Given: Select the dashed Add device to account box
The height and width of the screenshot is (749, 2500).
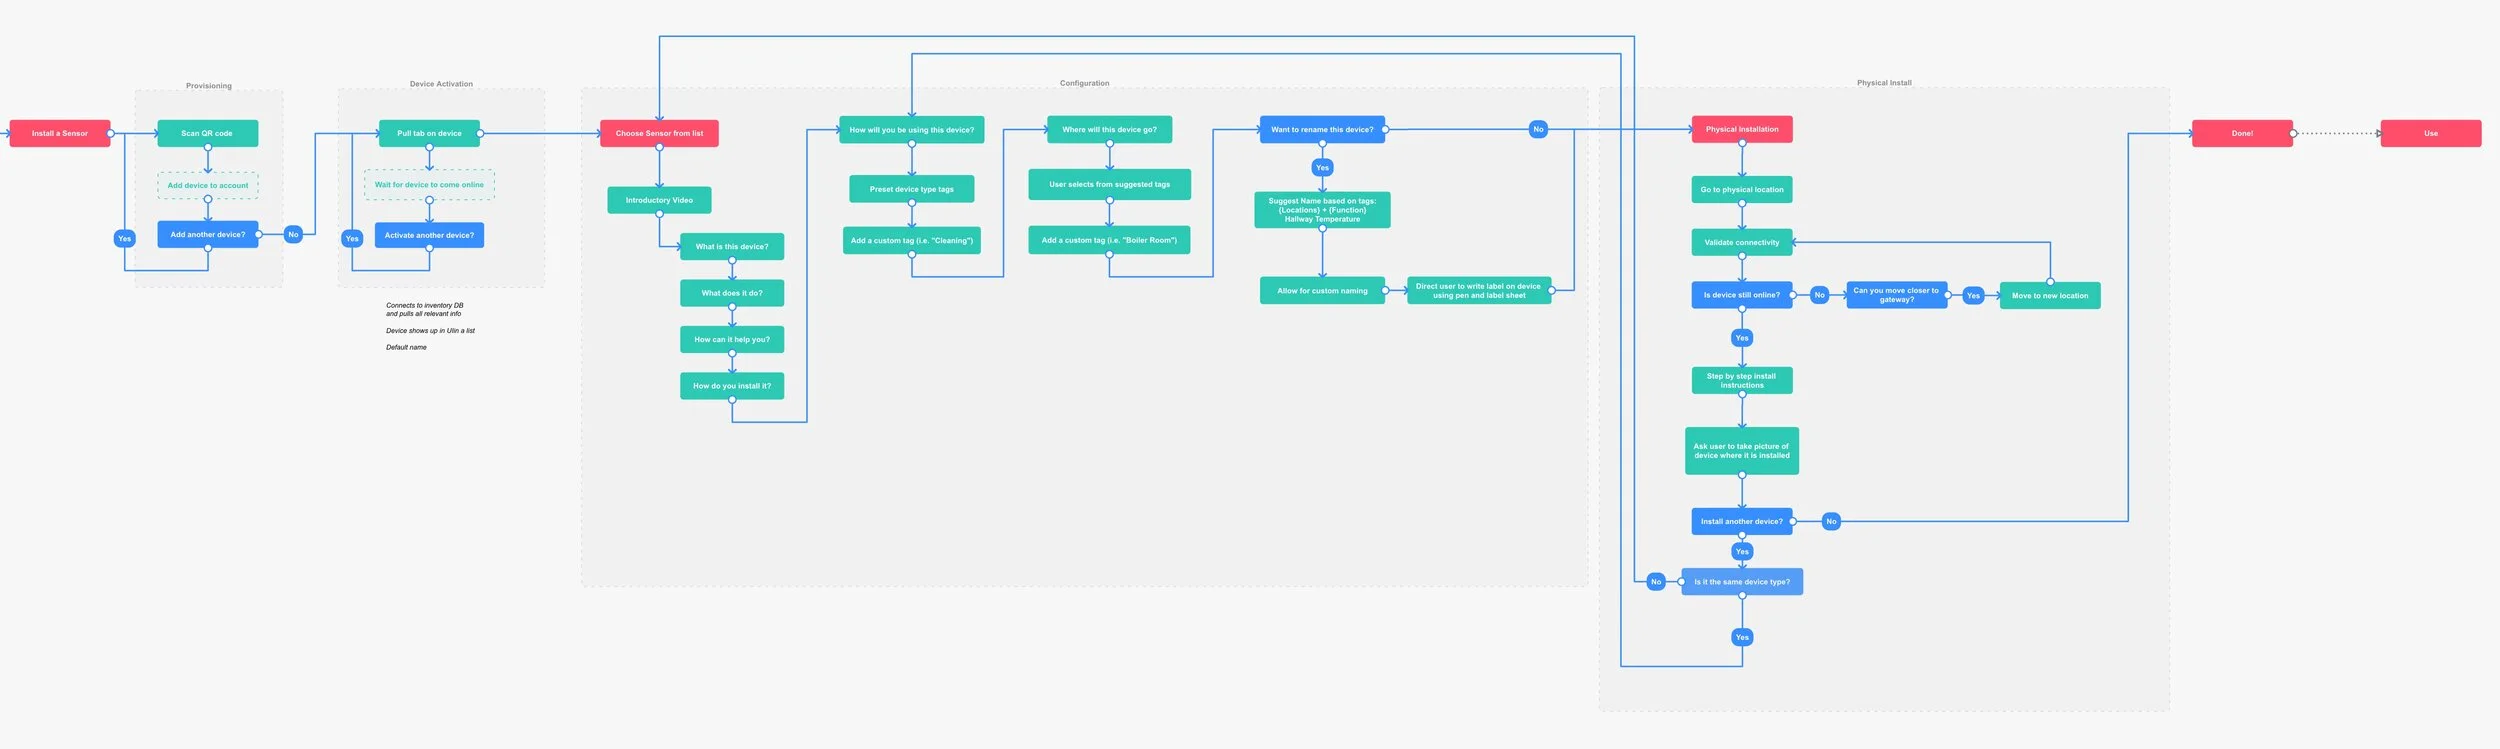Looking at the screenshot, I should point(208,185).
